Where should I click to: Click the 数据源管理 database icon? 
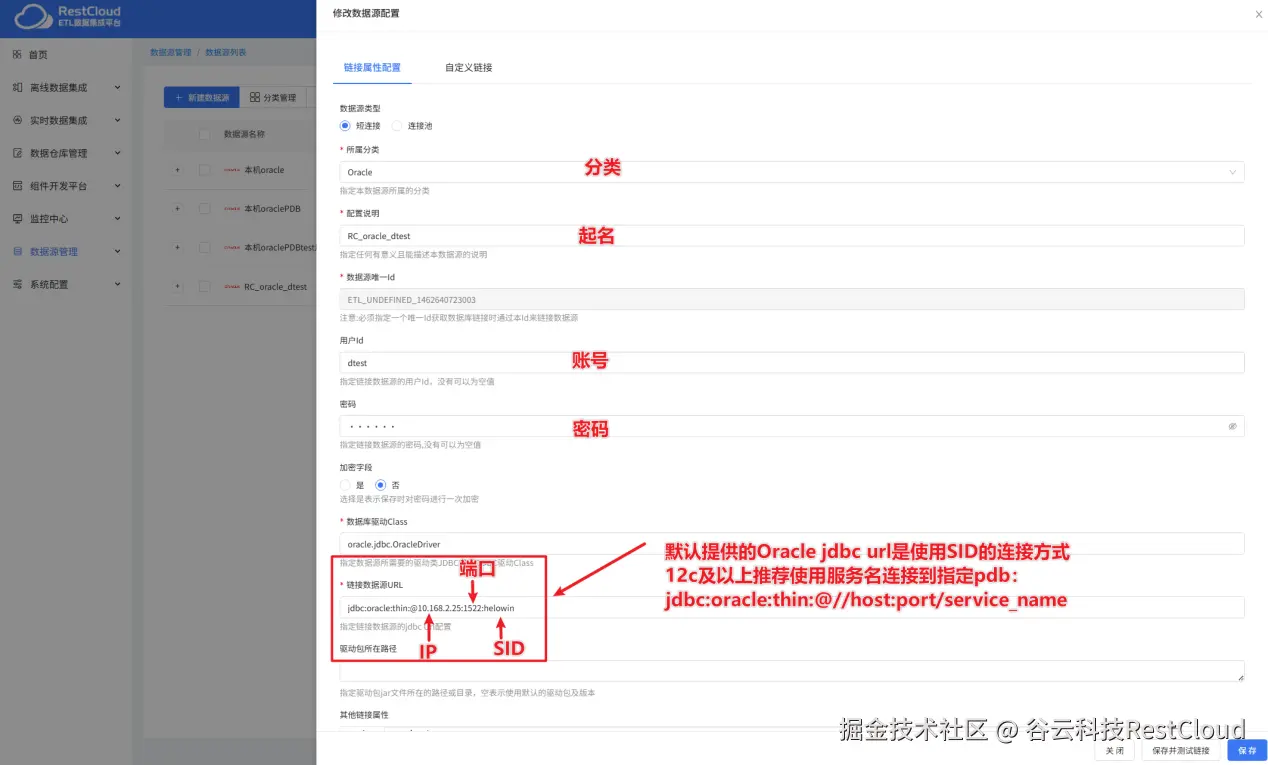tap(18, 251)
